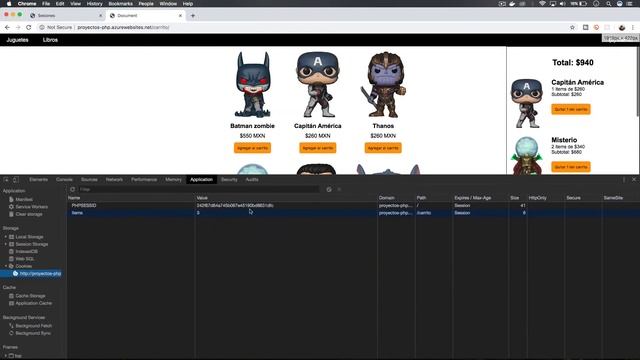Open the Juguetes page link
640x360 pixels.
[x=18, y=40]
